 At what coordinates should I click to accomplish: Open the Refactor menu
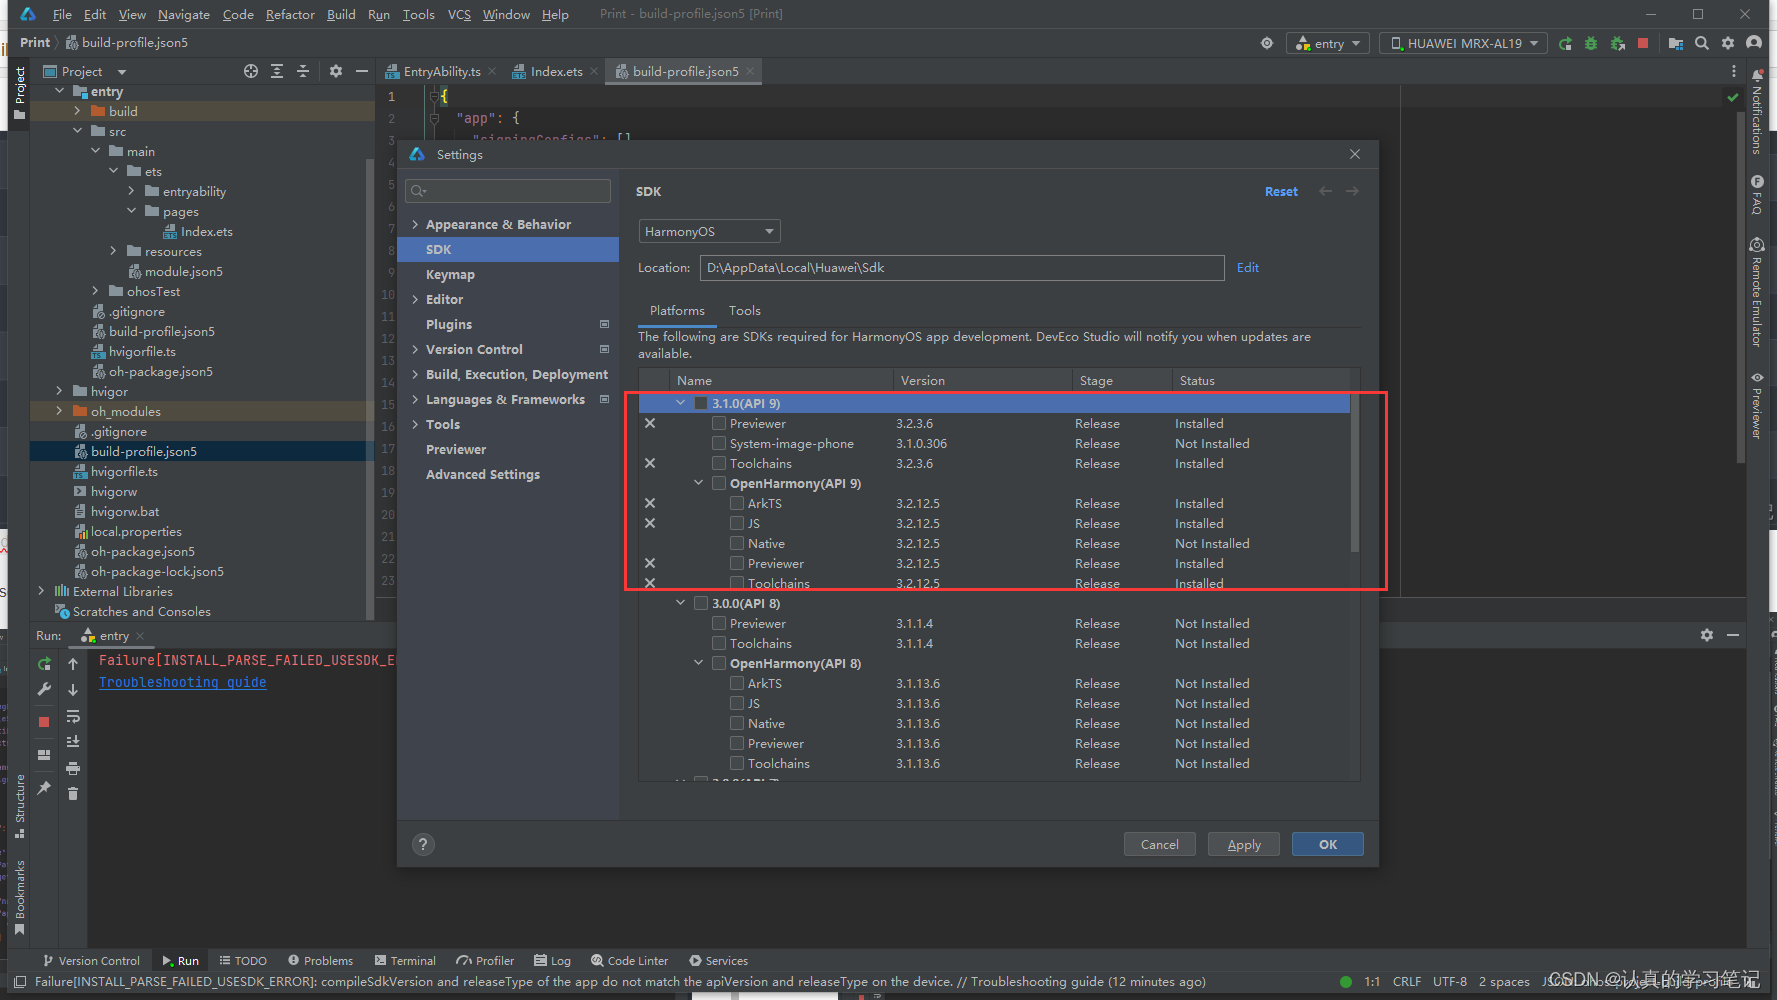(x=290, y=14)
